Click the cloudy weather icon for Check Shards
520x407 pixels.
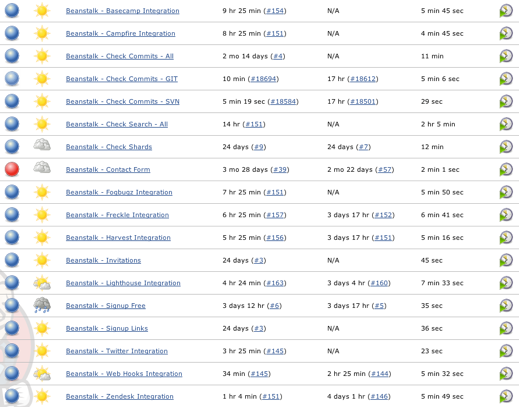pyautogui.click(x=42, y=146)
